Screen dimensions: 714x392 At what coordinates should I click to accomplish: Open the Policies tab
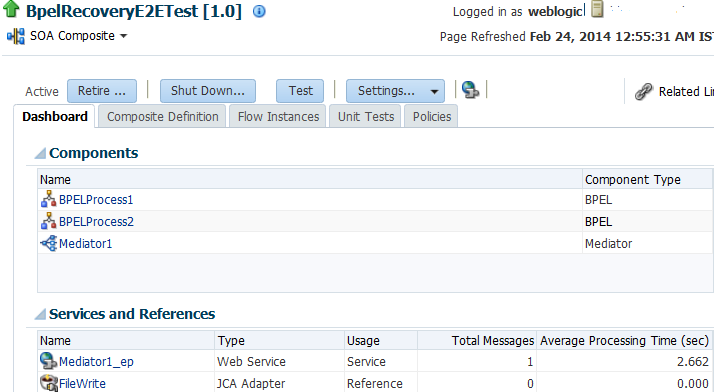click(432, 117)
